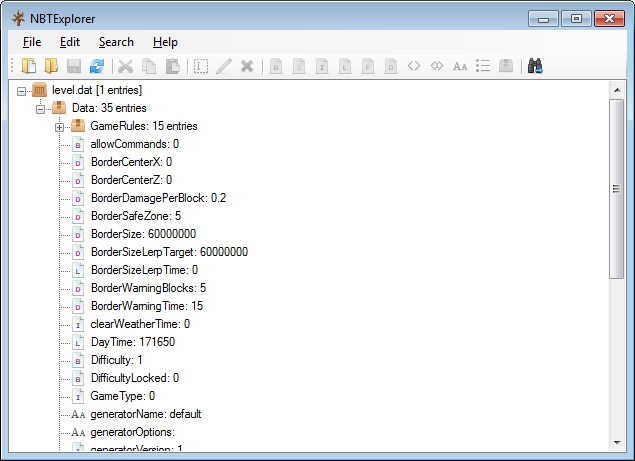Select the allowCommands: 0 tag

[x=134, y=144]
